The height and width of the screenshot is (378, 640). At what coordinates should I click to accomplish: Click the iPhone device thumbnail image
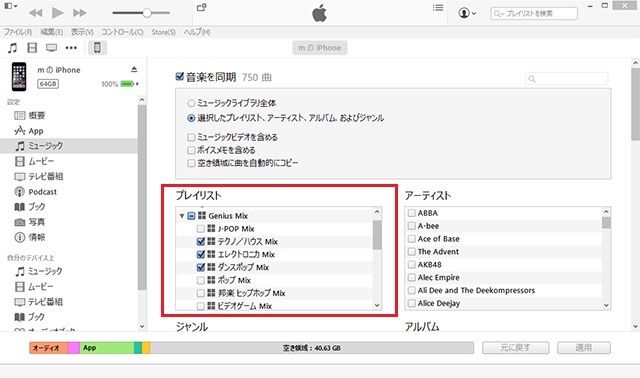tap(19, 76)
